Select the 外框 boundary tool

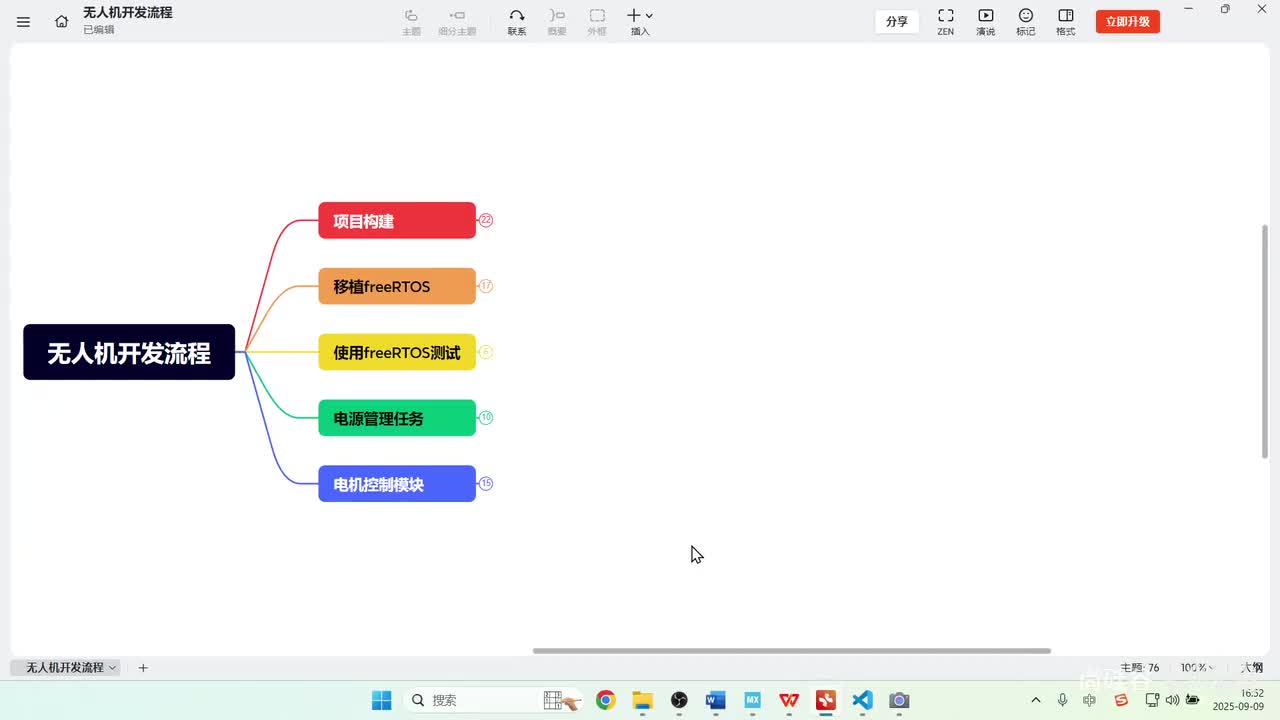(x=597, y=22)
